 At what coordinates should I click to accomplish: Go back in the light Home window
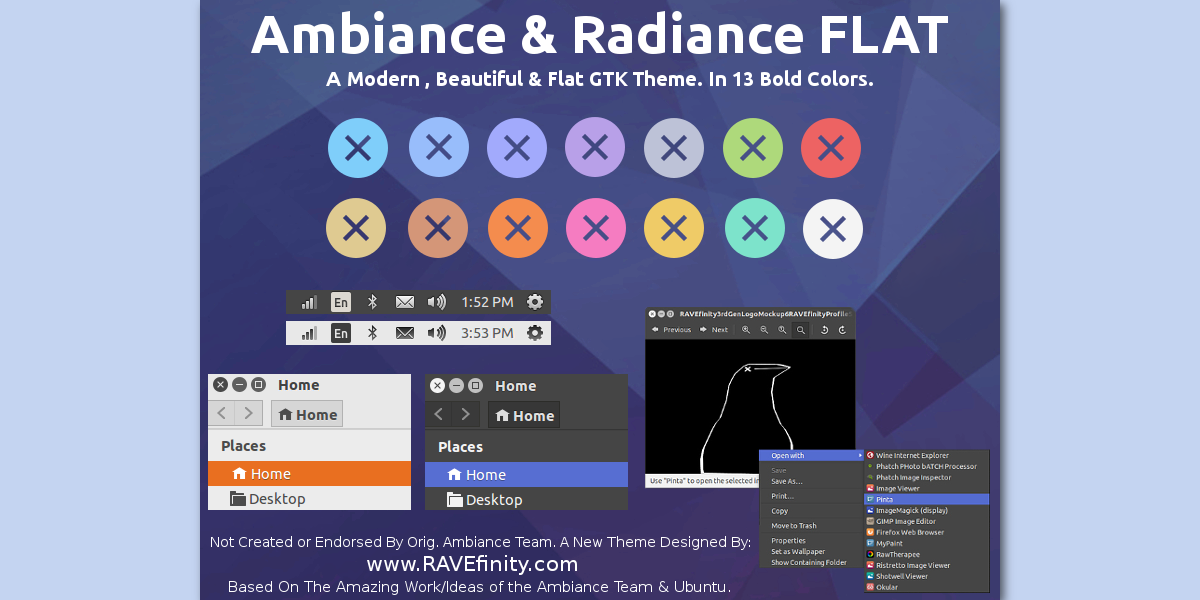click(222, 414)
